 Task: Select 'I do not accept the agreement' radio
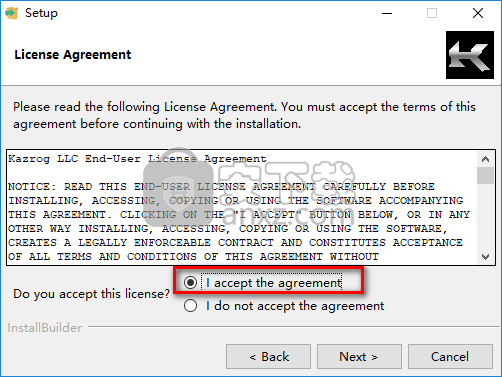[x=190, y=306]
